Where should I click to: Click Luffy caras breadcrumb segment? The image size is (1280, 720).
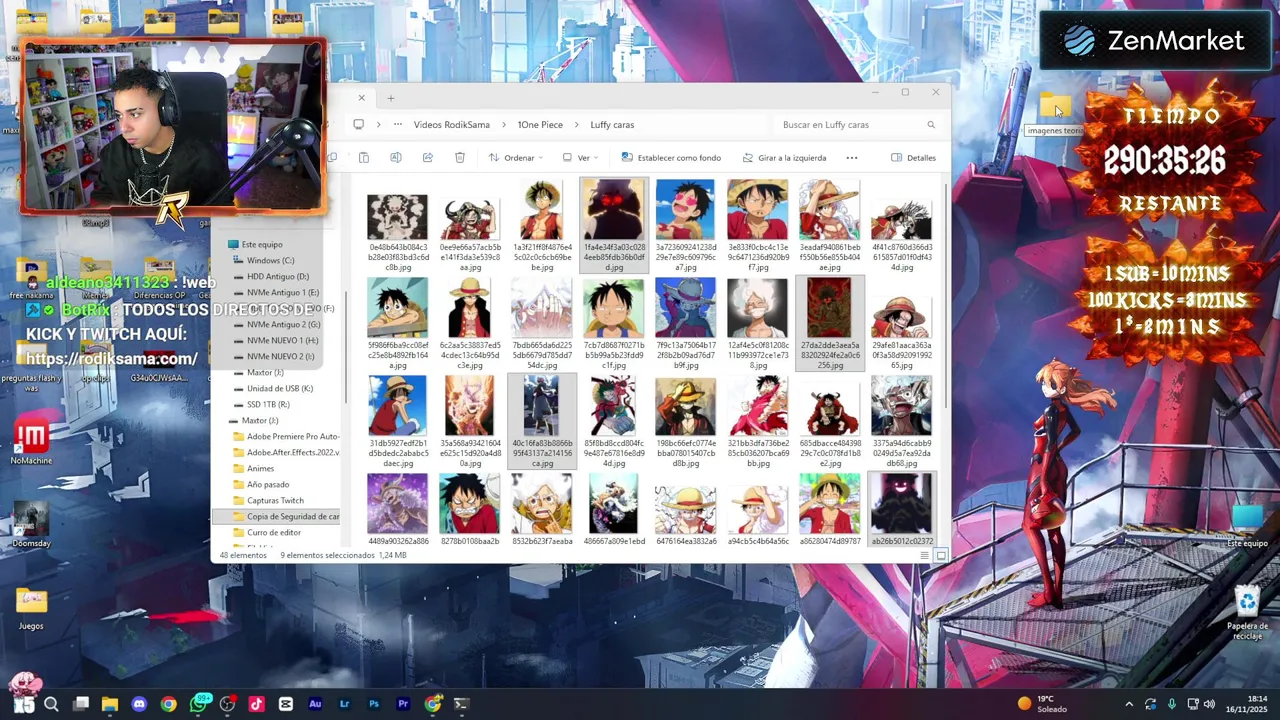(x=612, y=125)
